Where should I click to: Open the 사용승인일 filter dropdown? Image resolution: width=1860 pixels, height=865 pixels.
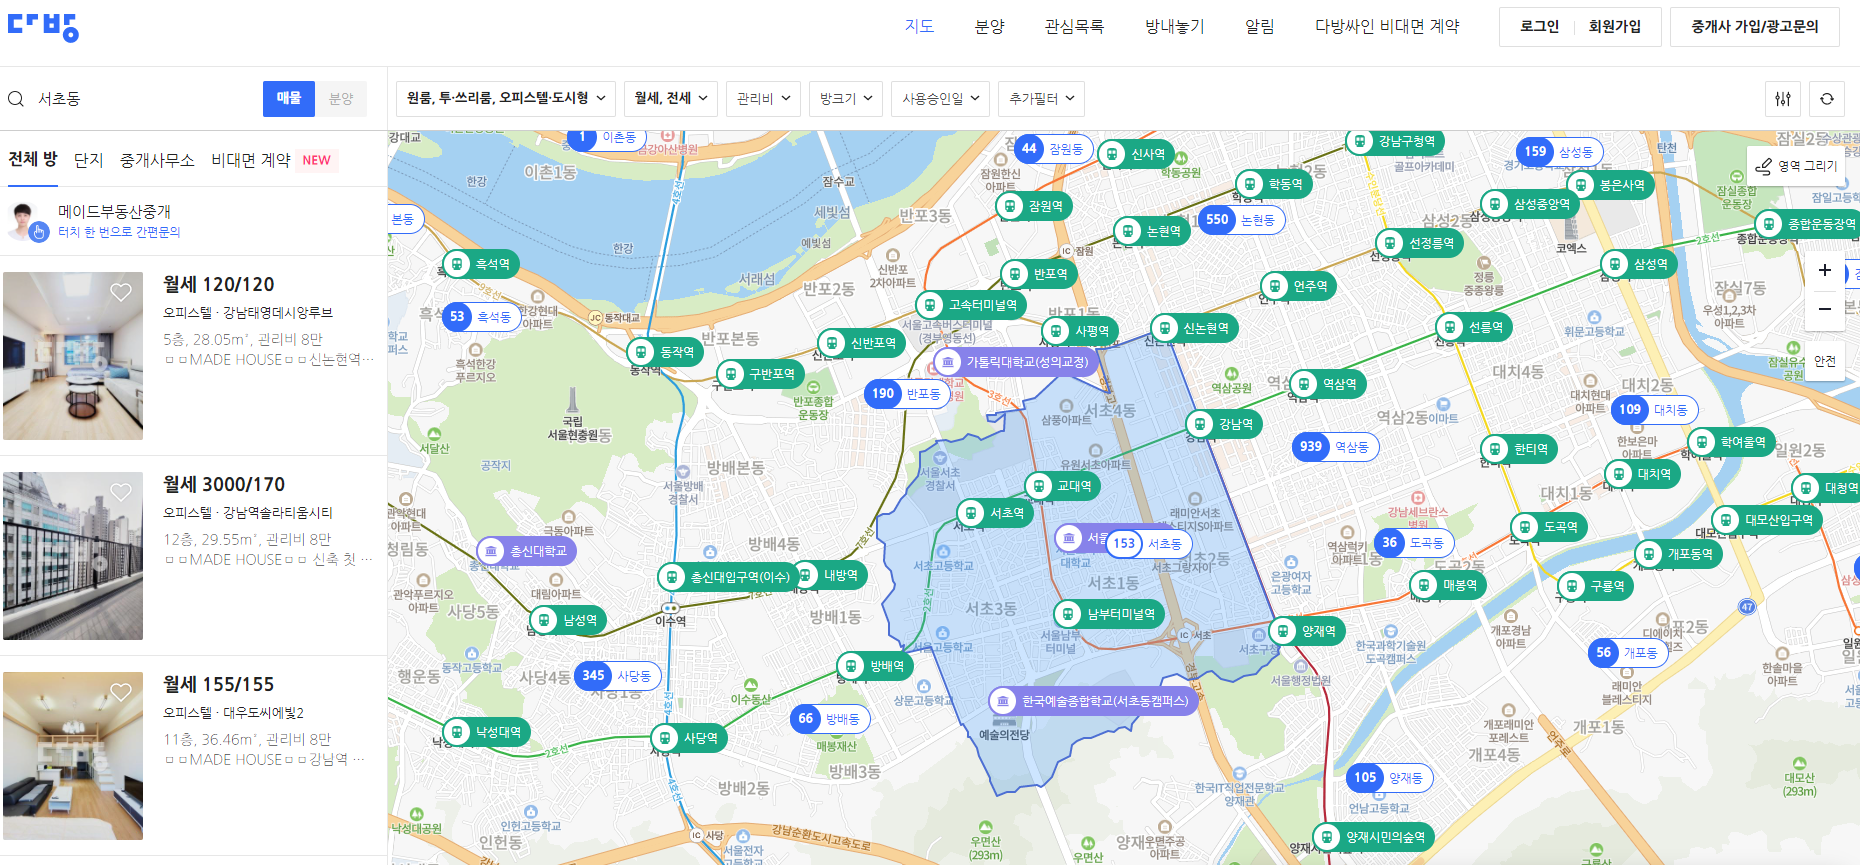pyautogui.click(x=940, y=98)
